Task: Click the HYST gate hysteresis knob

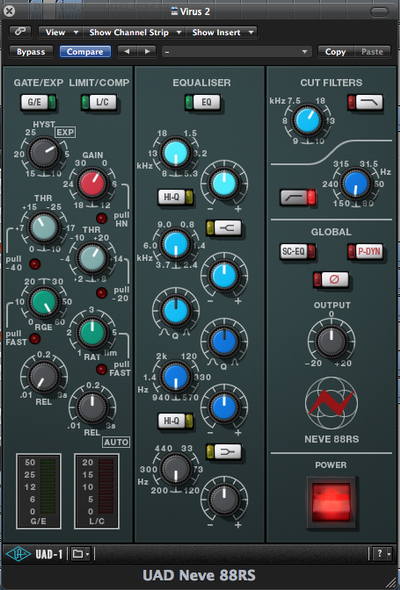Action: pos(44,152)
